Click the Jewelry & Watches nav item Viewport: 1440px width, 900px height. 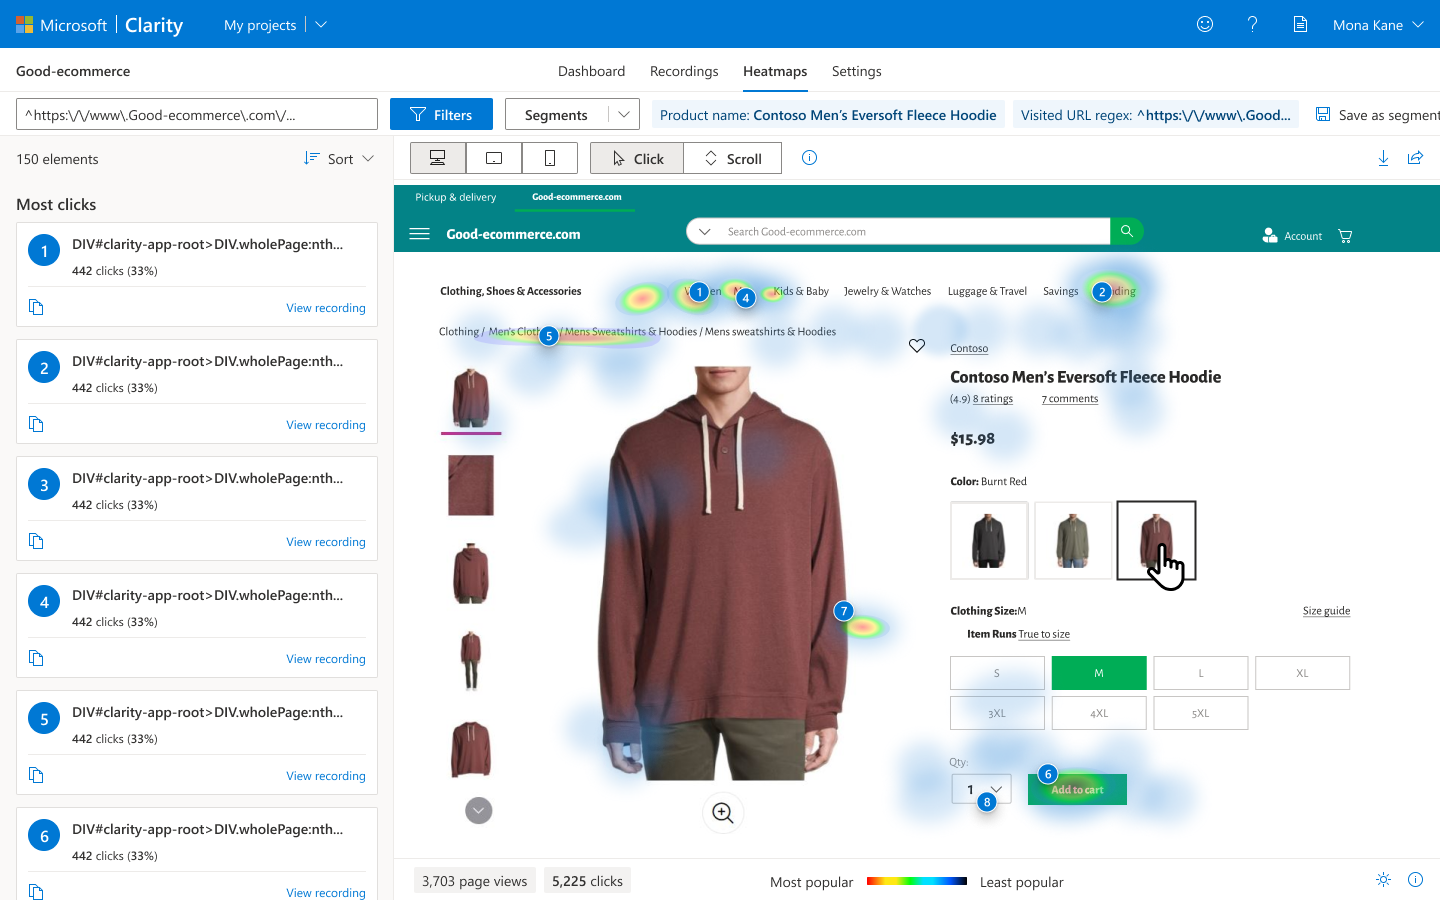887,291
